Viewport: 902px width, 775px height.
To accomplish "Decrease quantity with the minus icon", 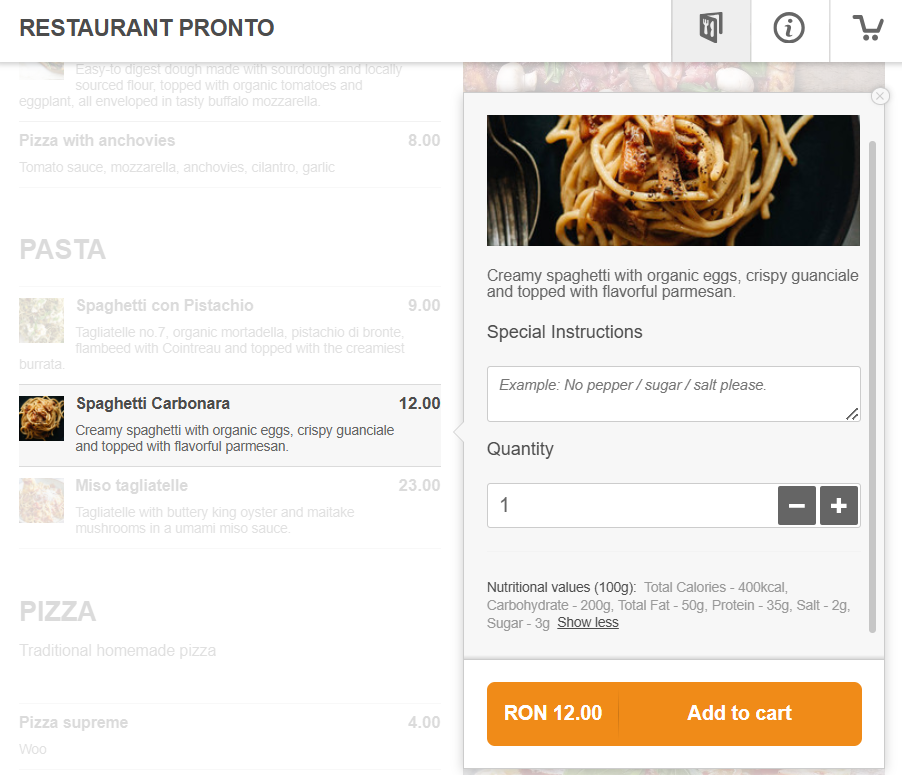I will point(796,505).
